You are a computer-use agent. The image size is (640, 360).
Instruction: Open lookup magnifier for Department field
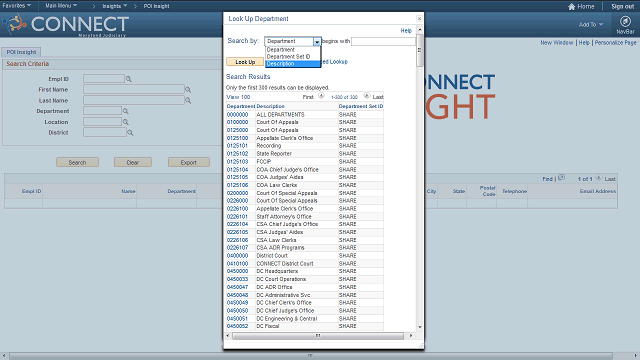coord(126,111)
